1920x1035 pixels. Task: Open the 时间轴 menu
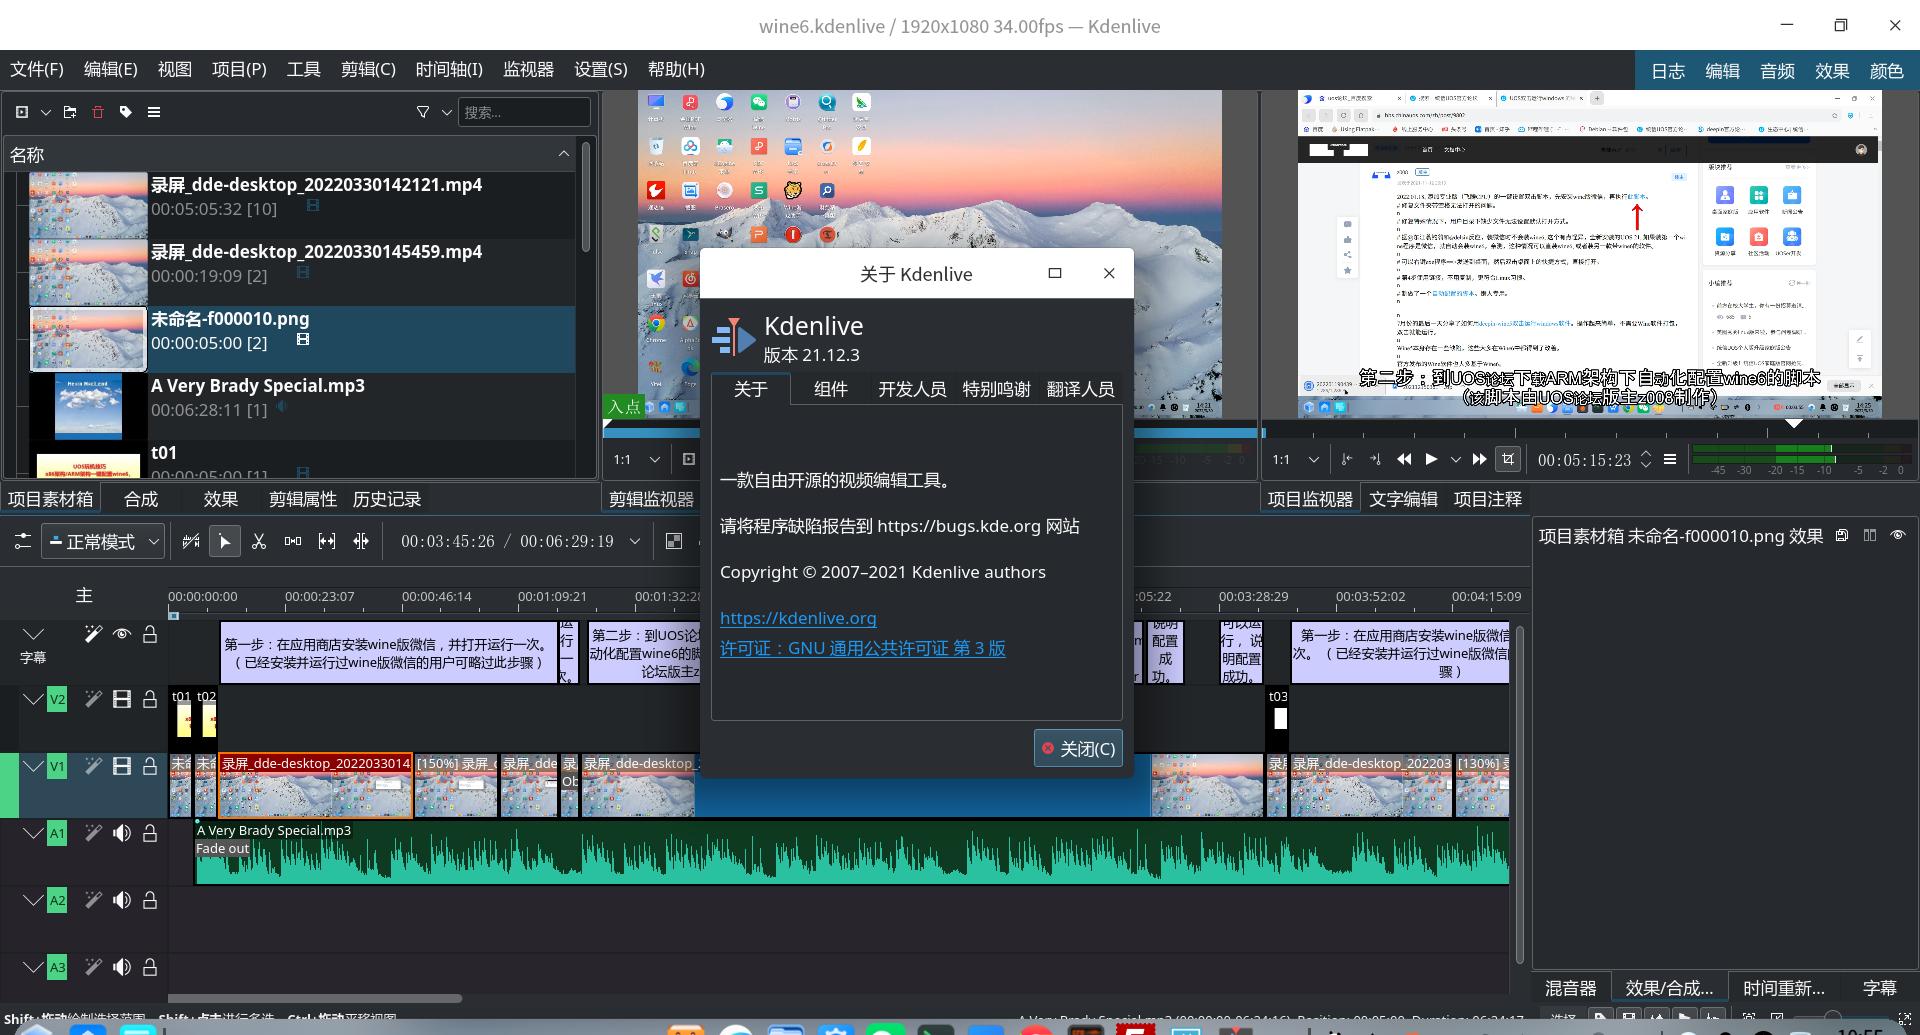pos(447,69)
